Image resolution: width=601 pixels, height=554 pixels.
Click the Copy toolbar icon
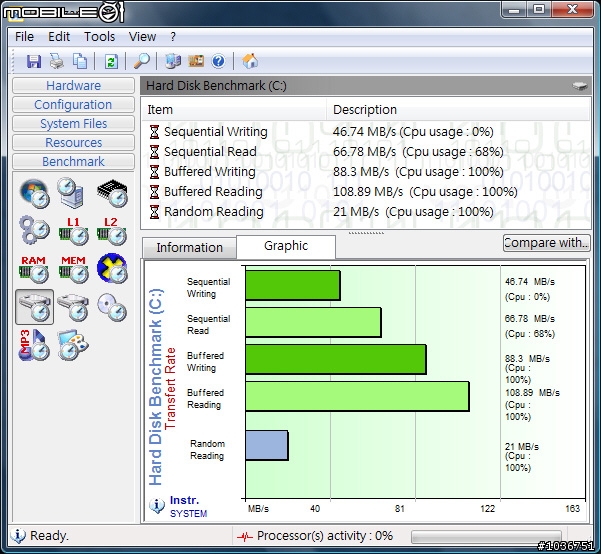pos(80,61)
